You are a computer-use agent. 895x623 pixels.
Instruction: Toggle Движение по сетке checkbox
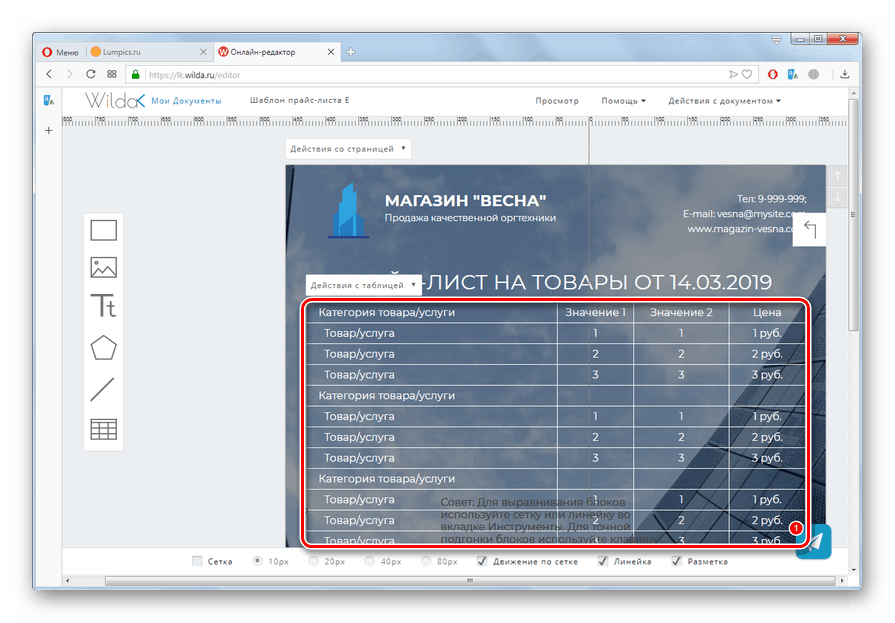pyautogui.click(x=482, y=561)
